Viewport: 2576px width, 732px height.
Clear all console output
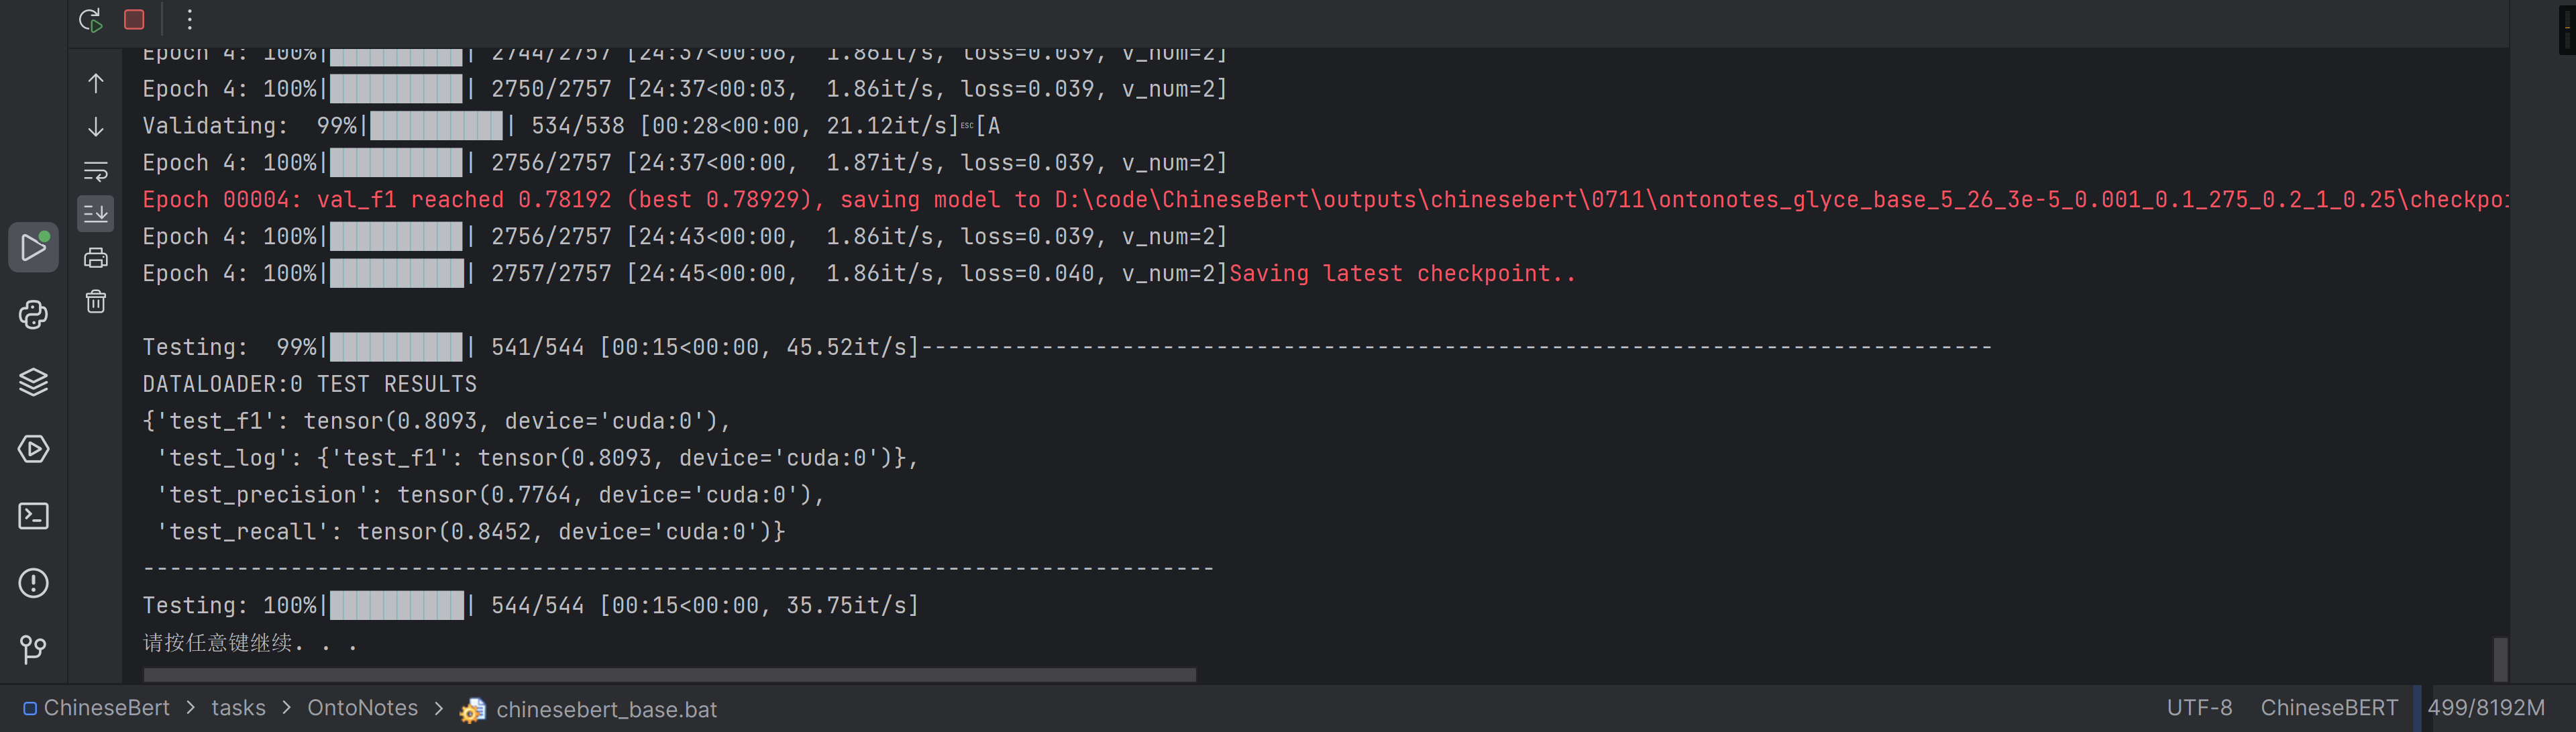coord(96,301)
